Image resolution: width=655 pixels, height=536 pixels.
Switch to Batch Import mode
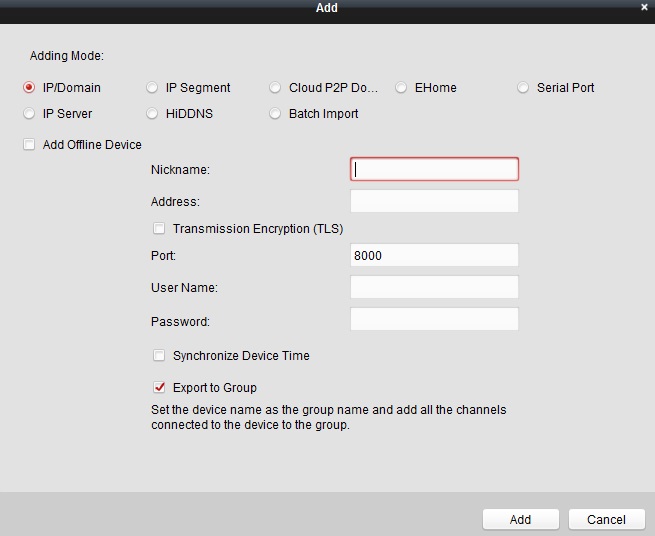coord(276,114)
